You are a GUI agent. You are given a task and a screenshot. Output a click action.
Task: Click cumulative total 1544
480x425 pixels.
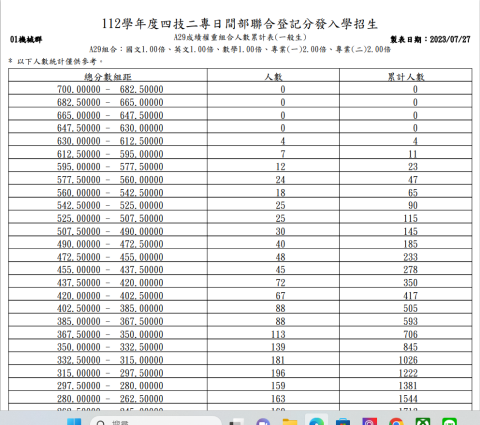[x=408, y=399]
